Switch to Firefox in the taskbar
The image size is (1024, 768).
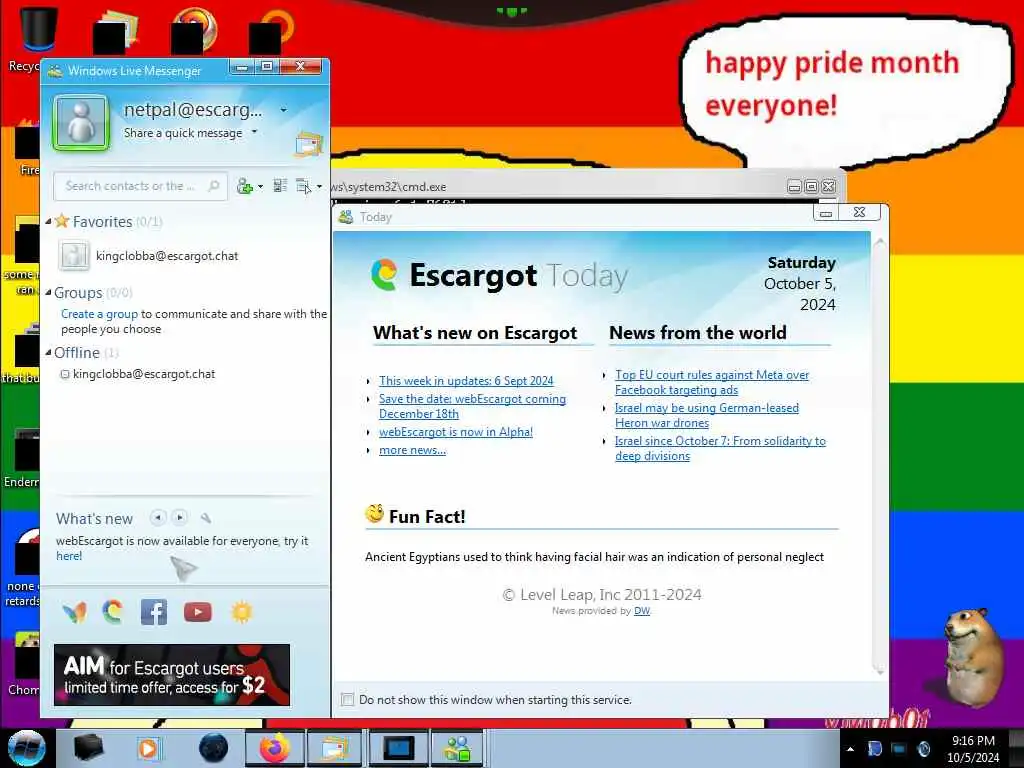pos(274,748)
